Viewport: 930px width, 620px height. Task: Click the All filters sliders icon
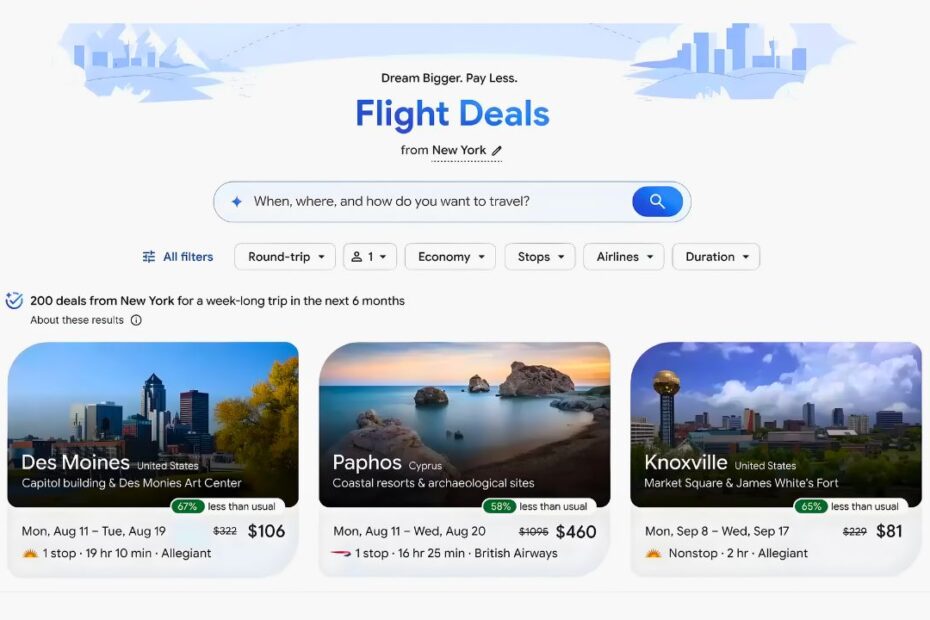point(149,257)
